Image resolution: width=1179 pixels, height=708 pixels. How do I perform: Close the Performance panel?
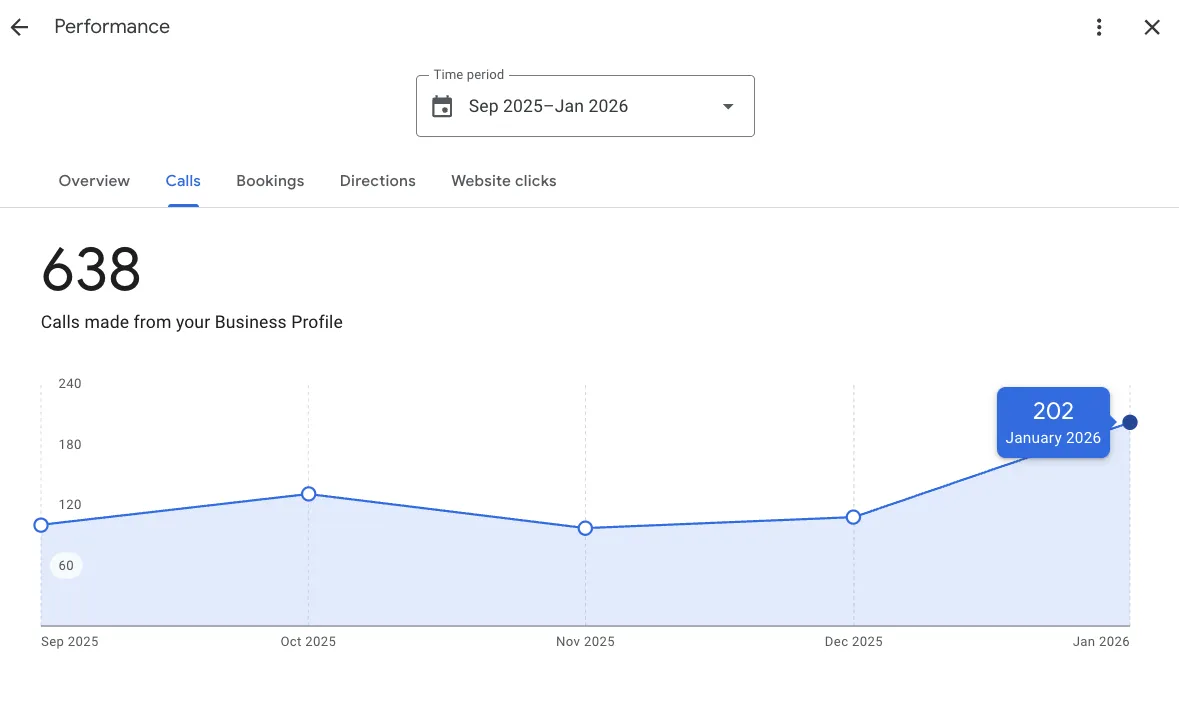coord(1152,27)
